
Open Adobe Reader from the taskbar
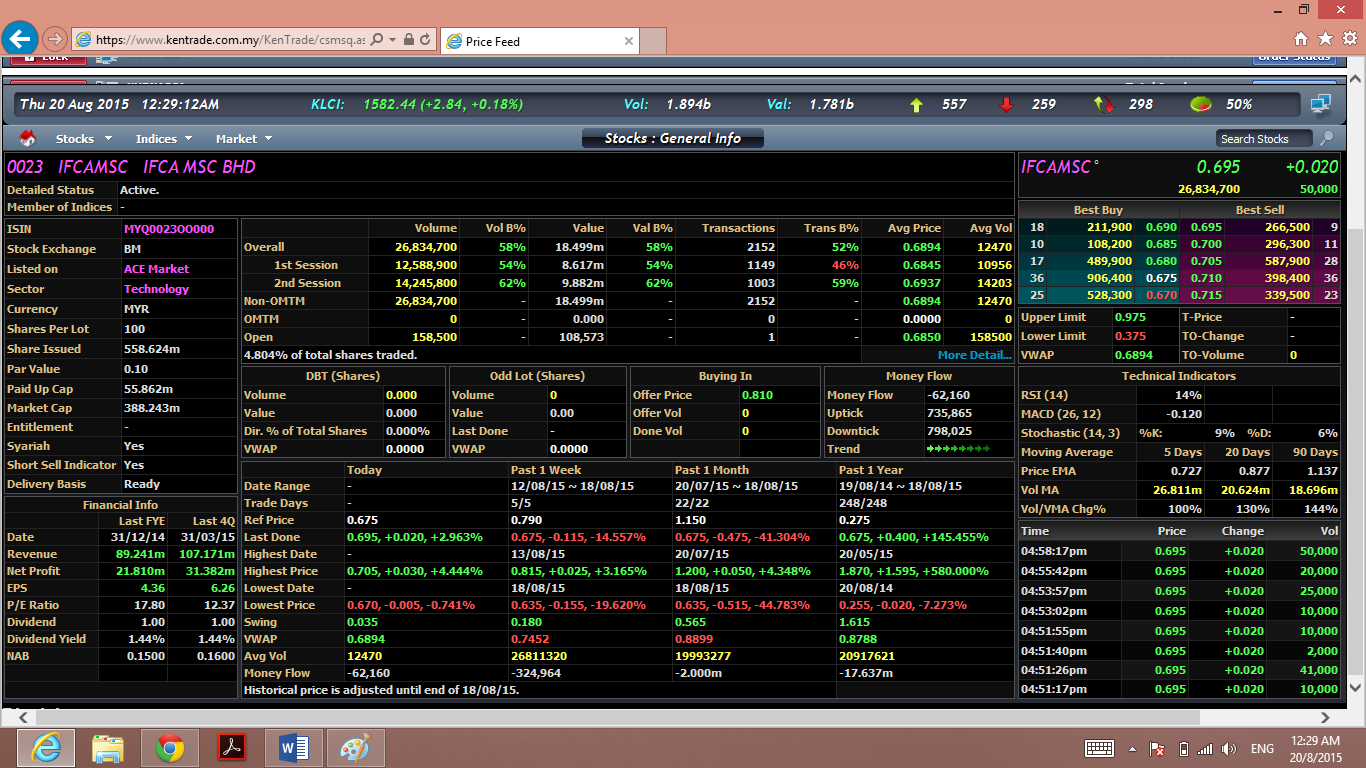tap(231, 747)
